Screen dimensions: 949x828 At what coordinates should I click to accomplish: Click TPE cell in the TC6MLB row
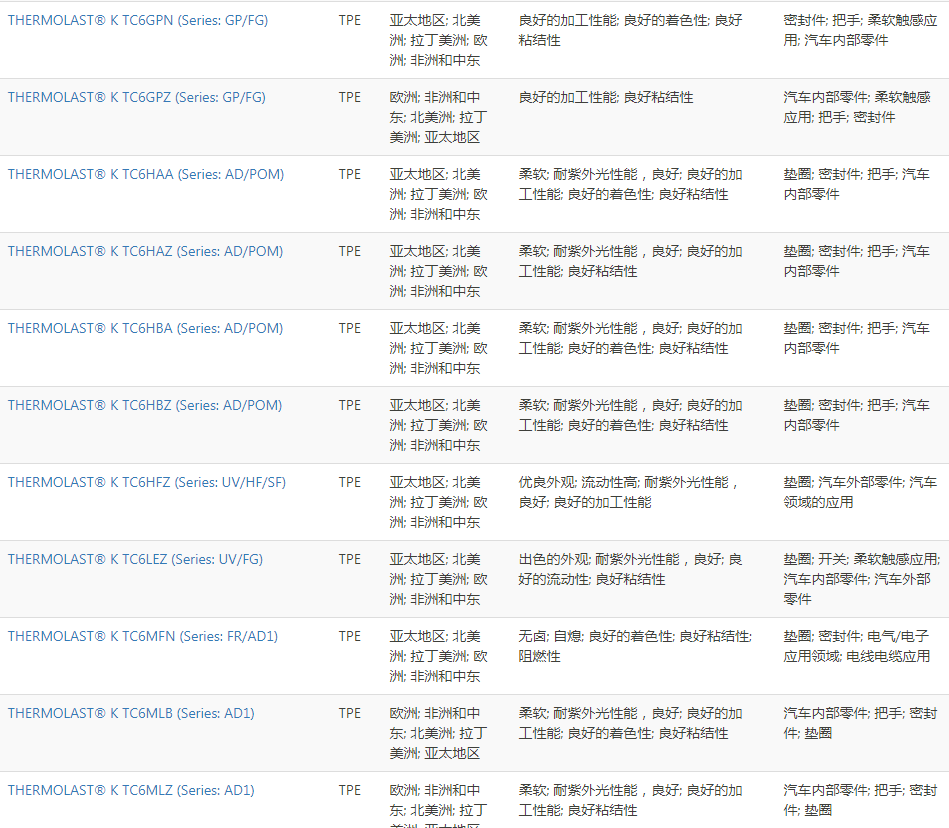350,713
